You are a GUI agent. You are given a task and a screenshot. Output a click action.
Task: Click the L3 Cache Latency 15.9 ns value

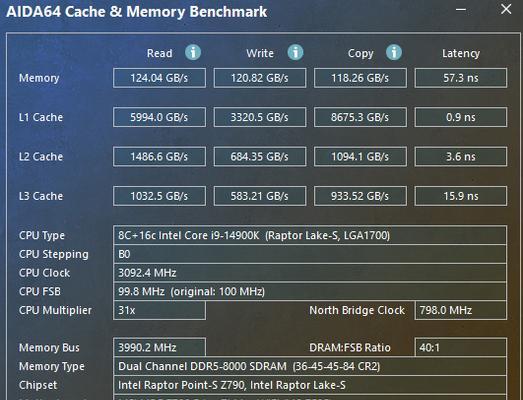click(x=461, y=196)
